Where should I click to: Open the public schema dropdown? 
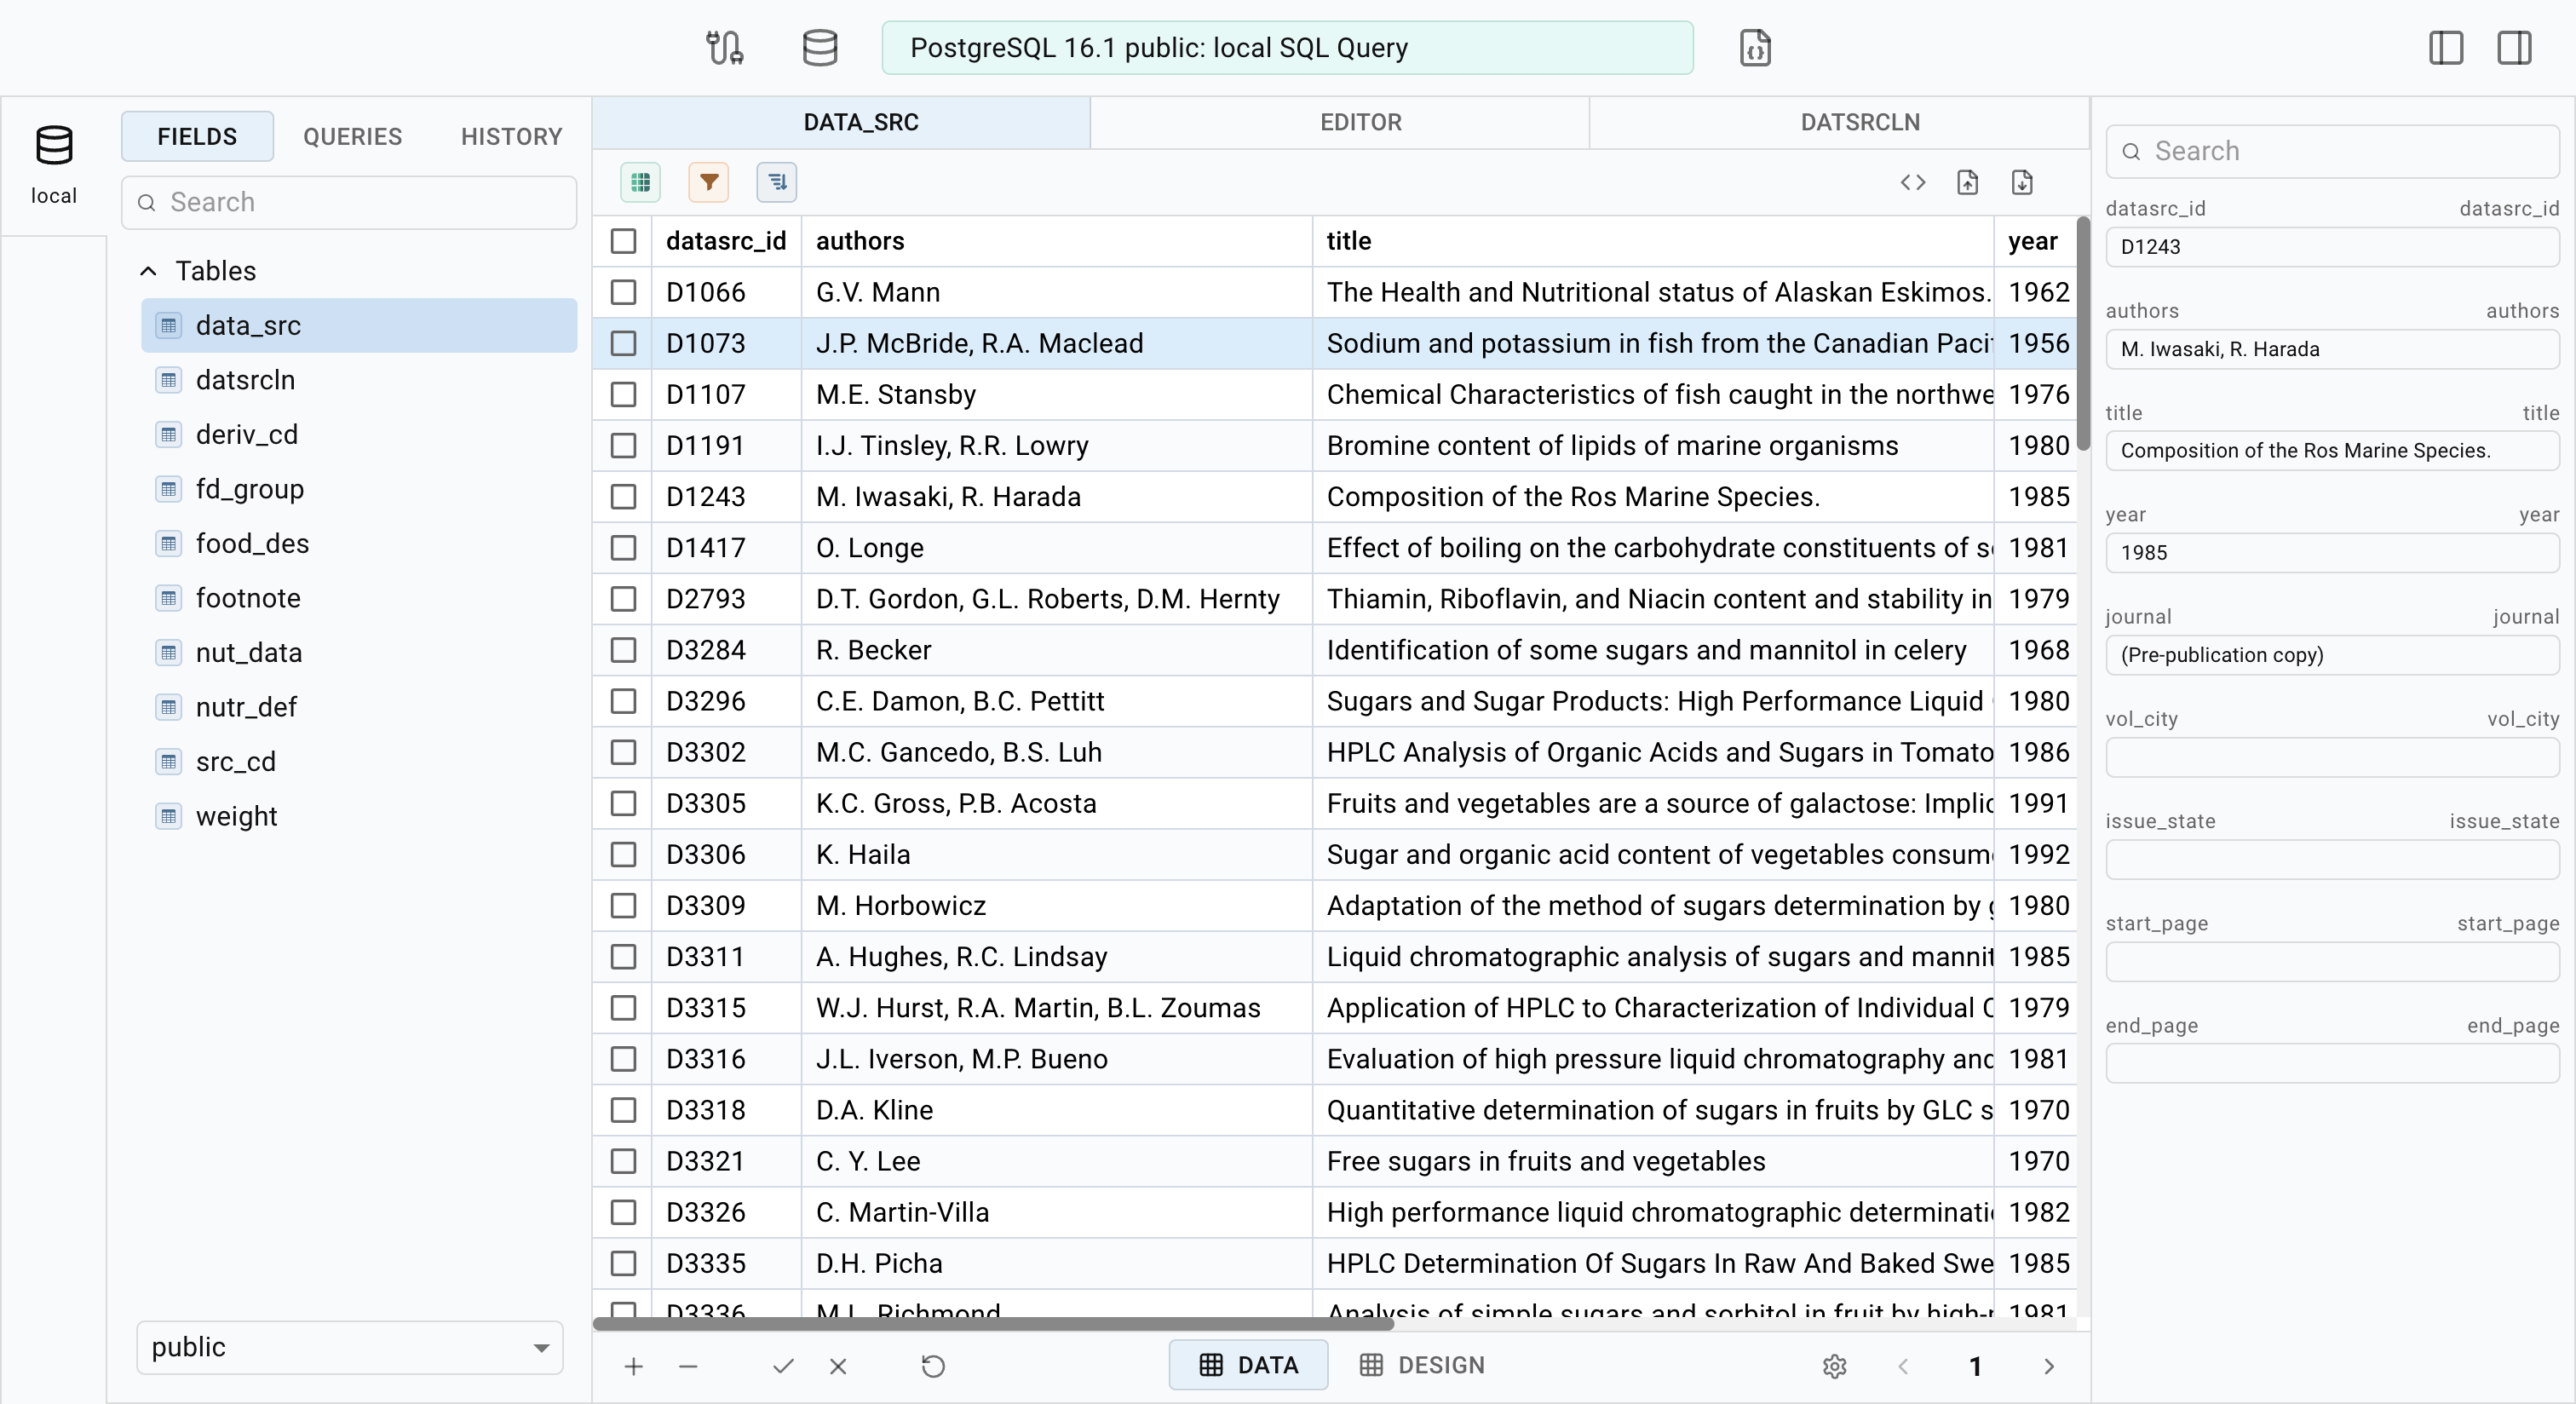coord(349,1347)
